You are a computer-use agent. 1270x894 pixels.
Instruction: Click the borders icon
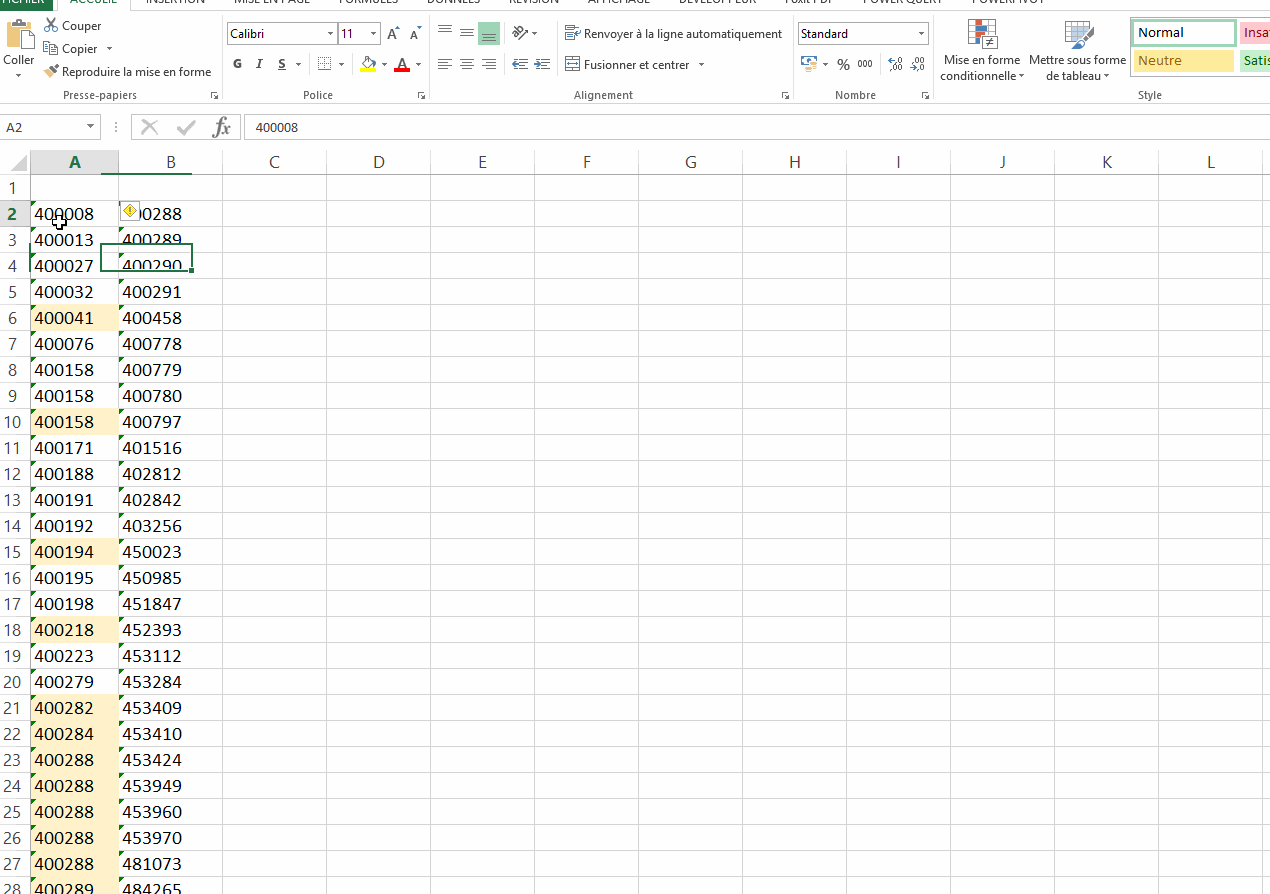point(324,64)
